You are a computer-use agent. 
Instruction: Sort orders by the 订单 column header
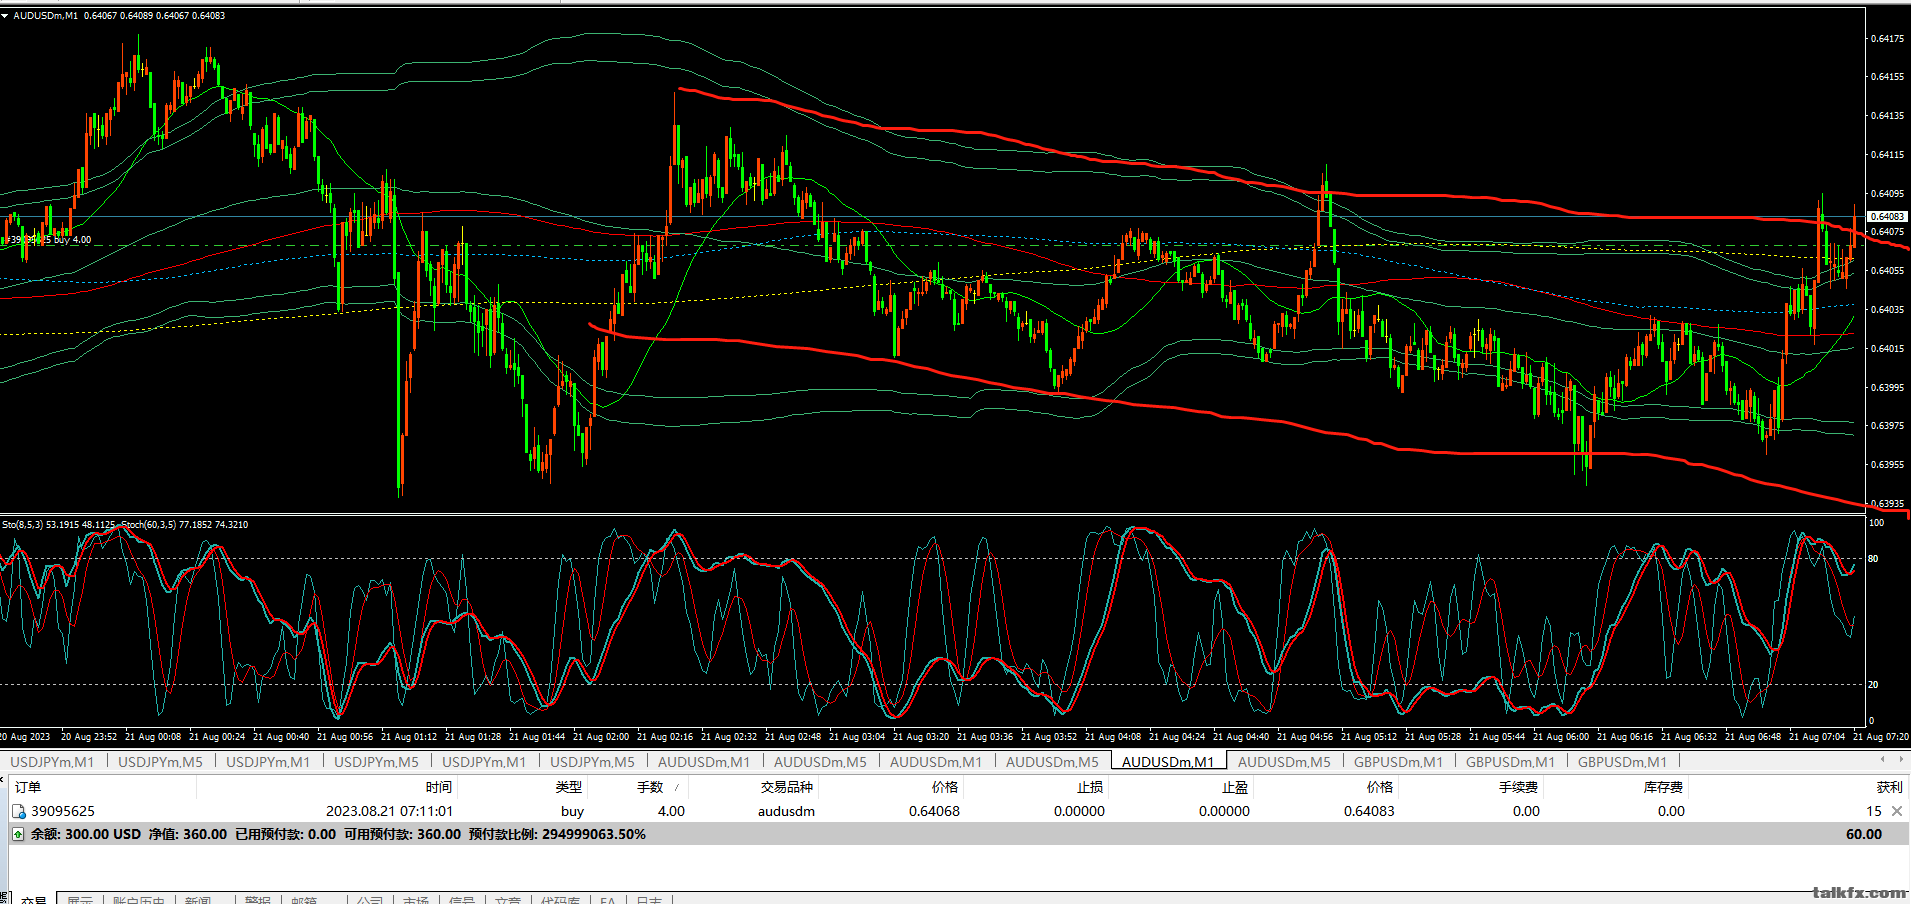point(28,787)
